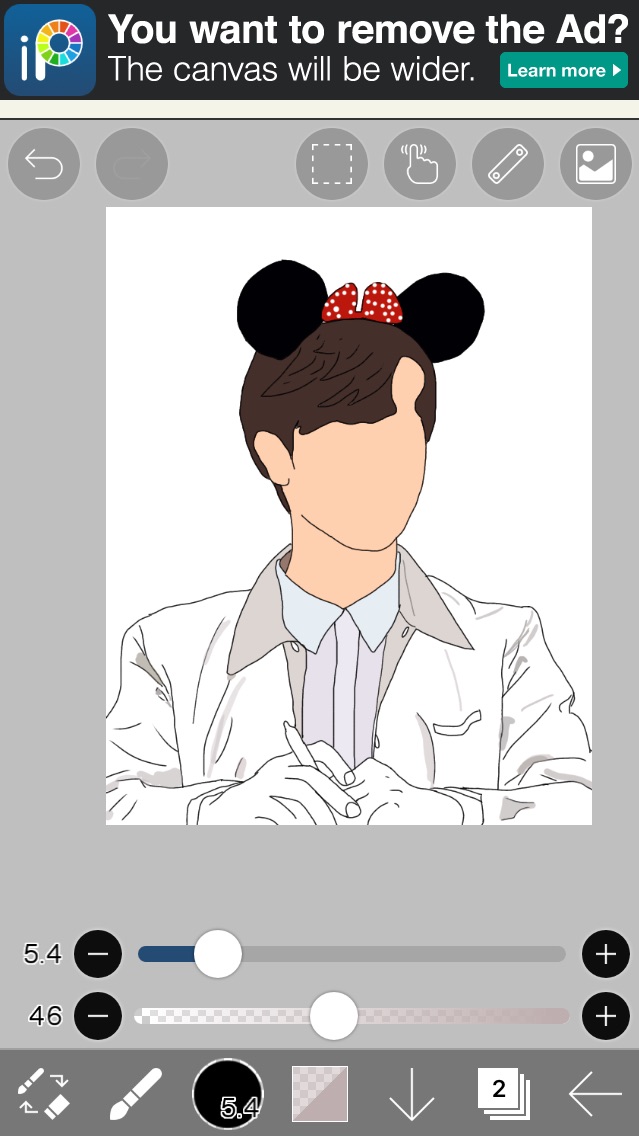Click the opacity value 46 label

[x=45, y=1016]
